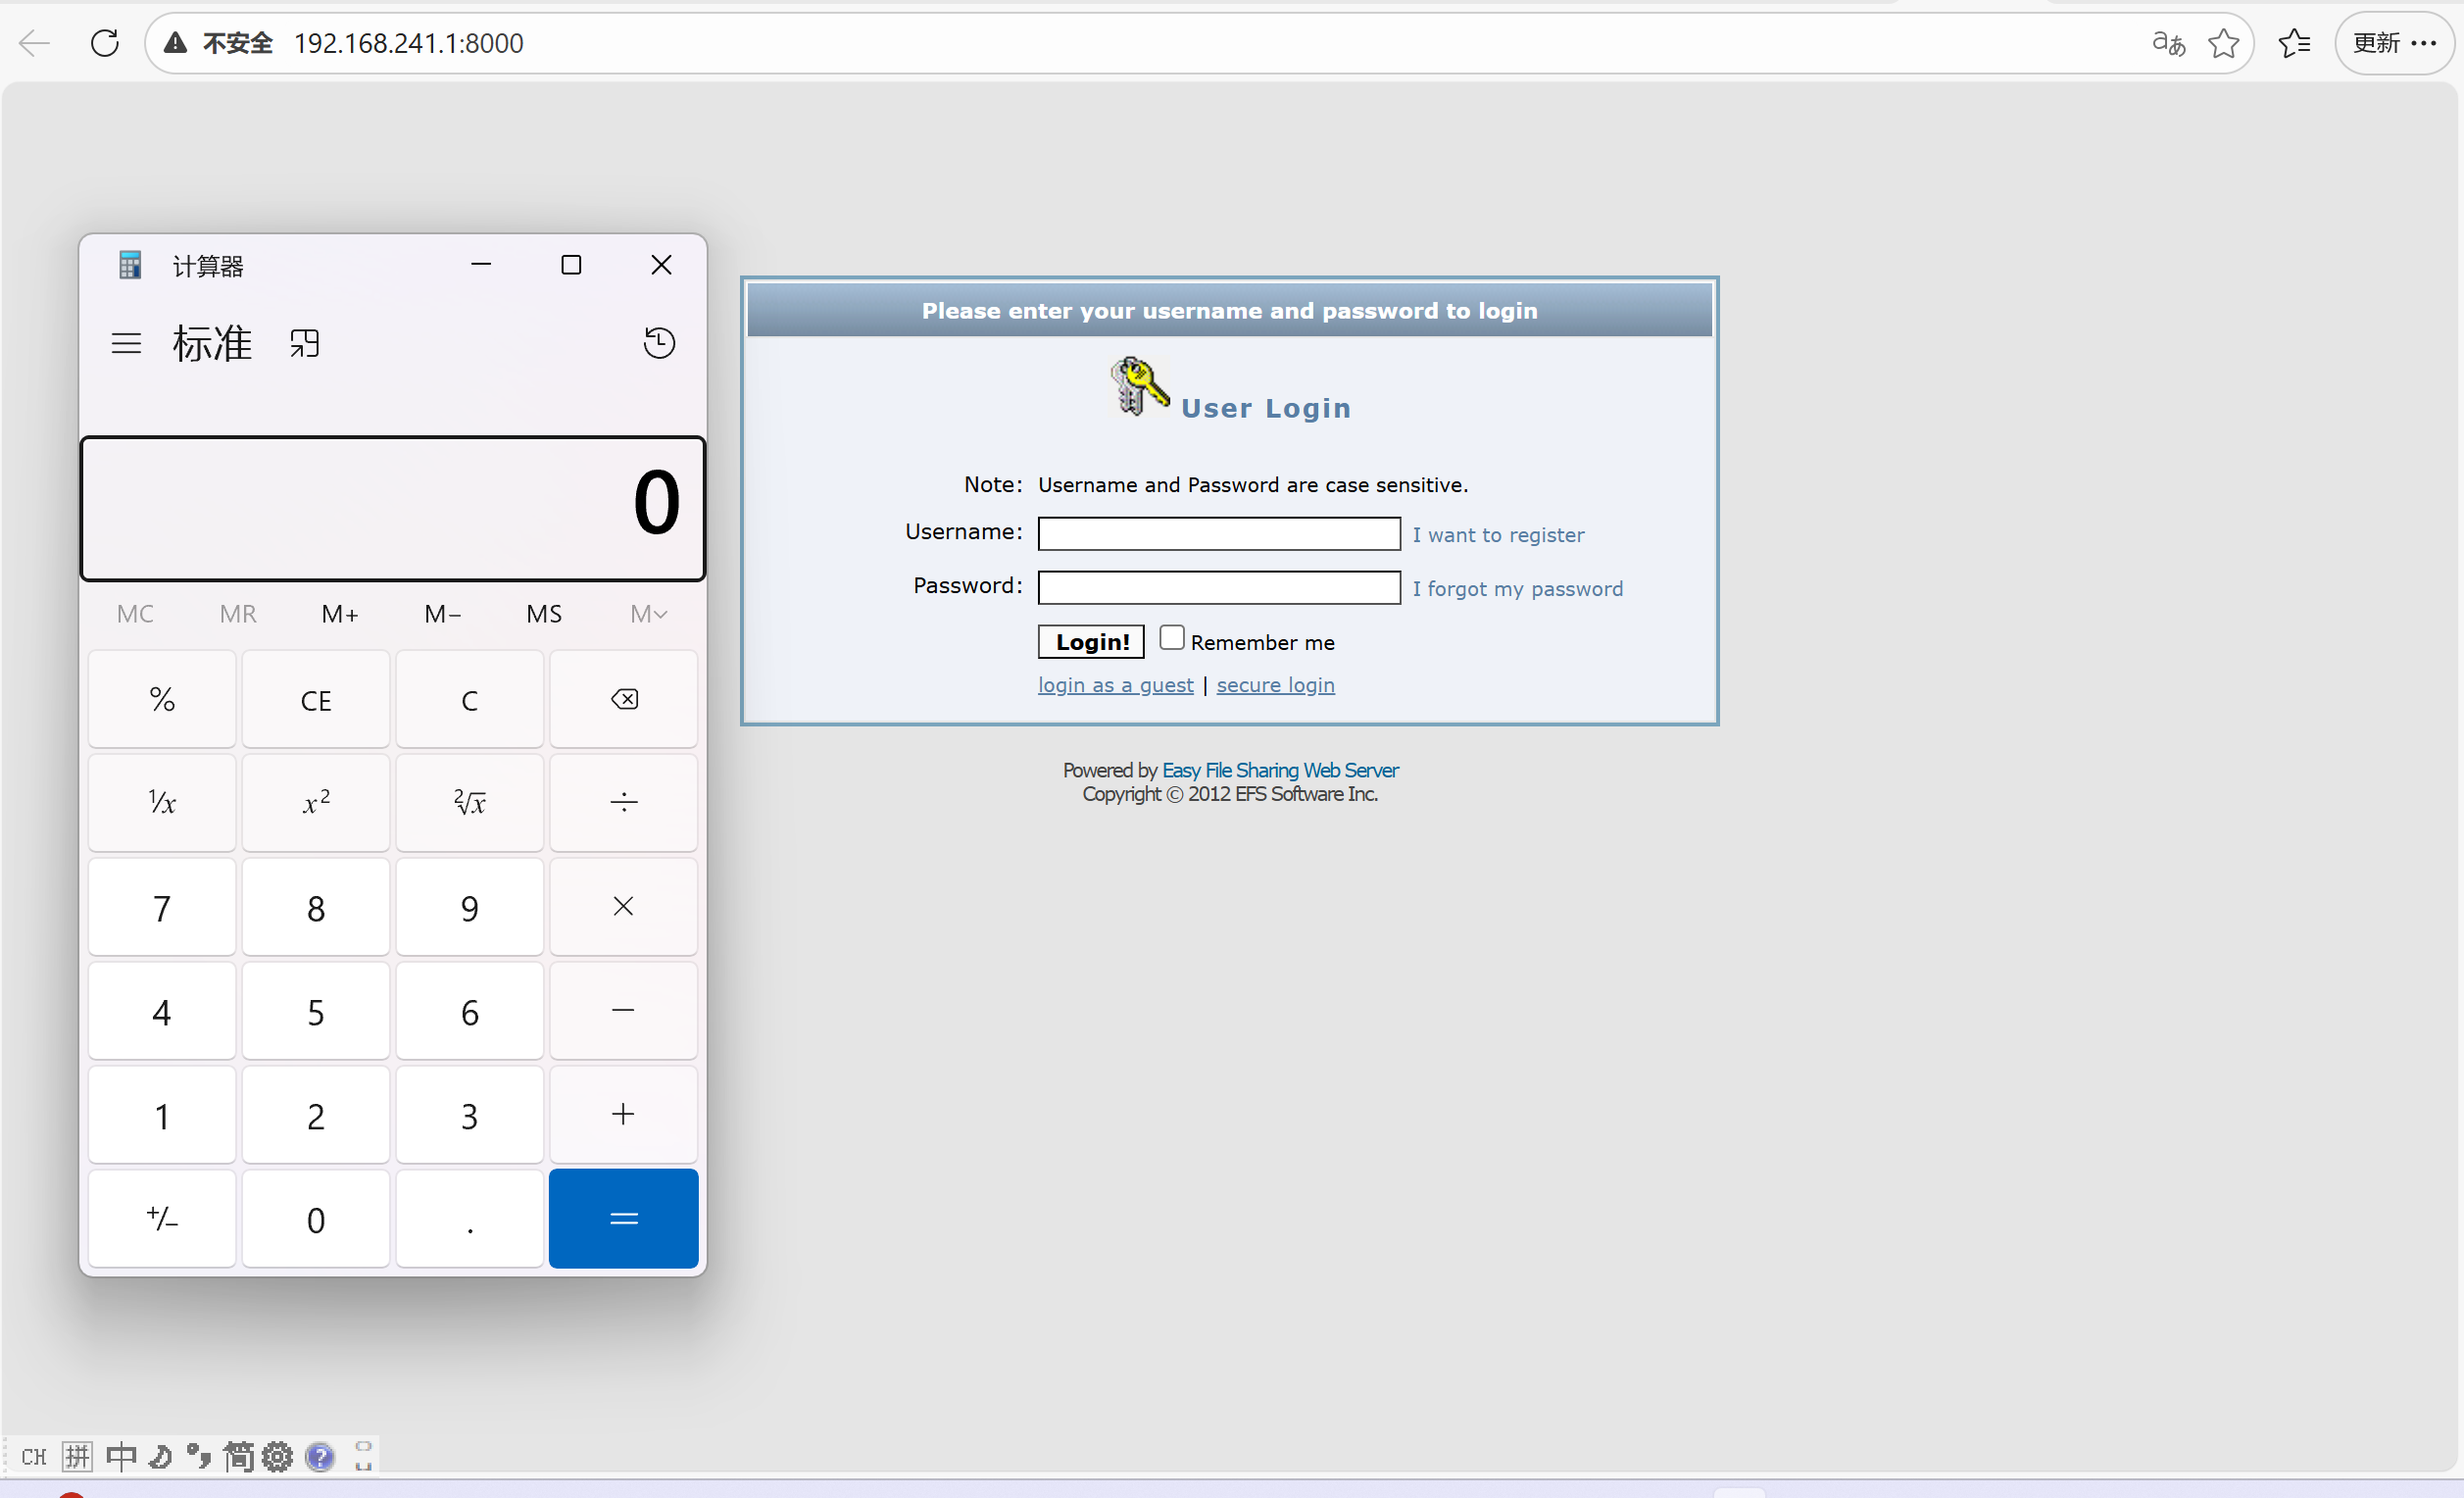Check the Remember me checkbox
Viewport: 2464px width, 1498px height.
click(1171, 637)
